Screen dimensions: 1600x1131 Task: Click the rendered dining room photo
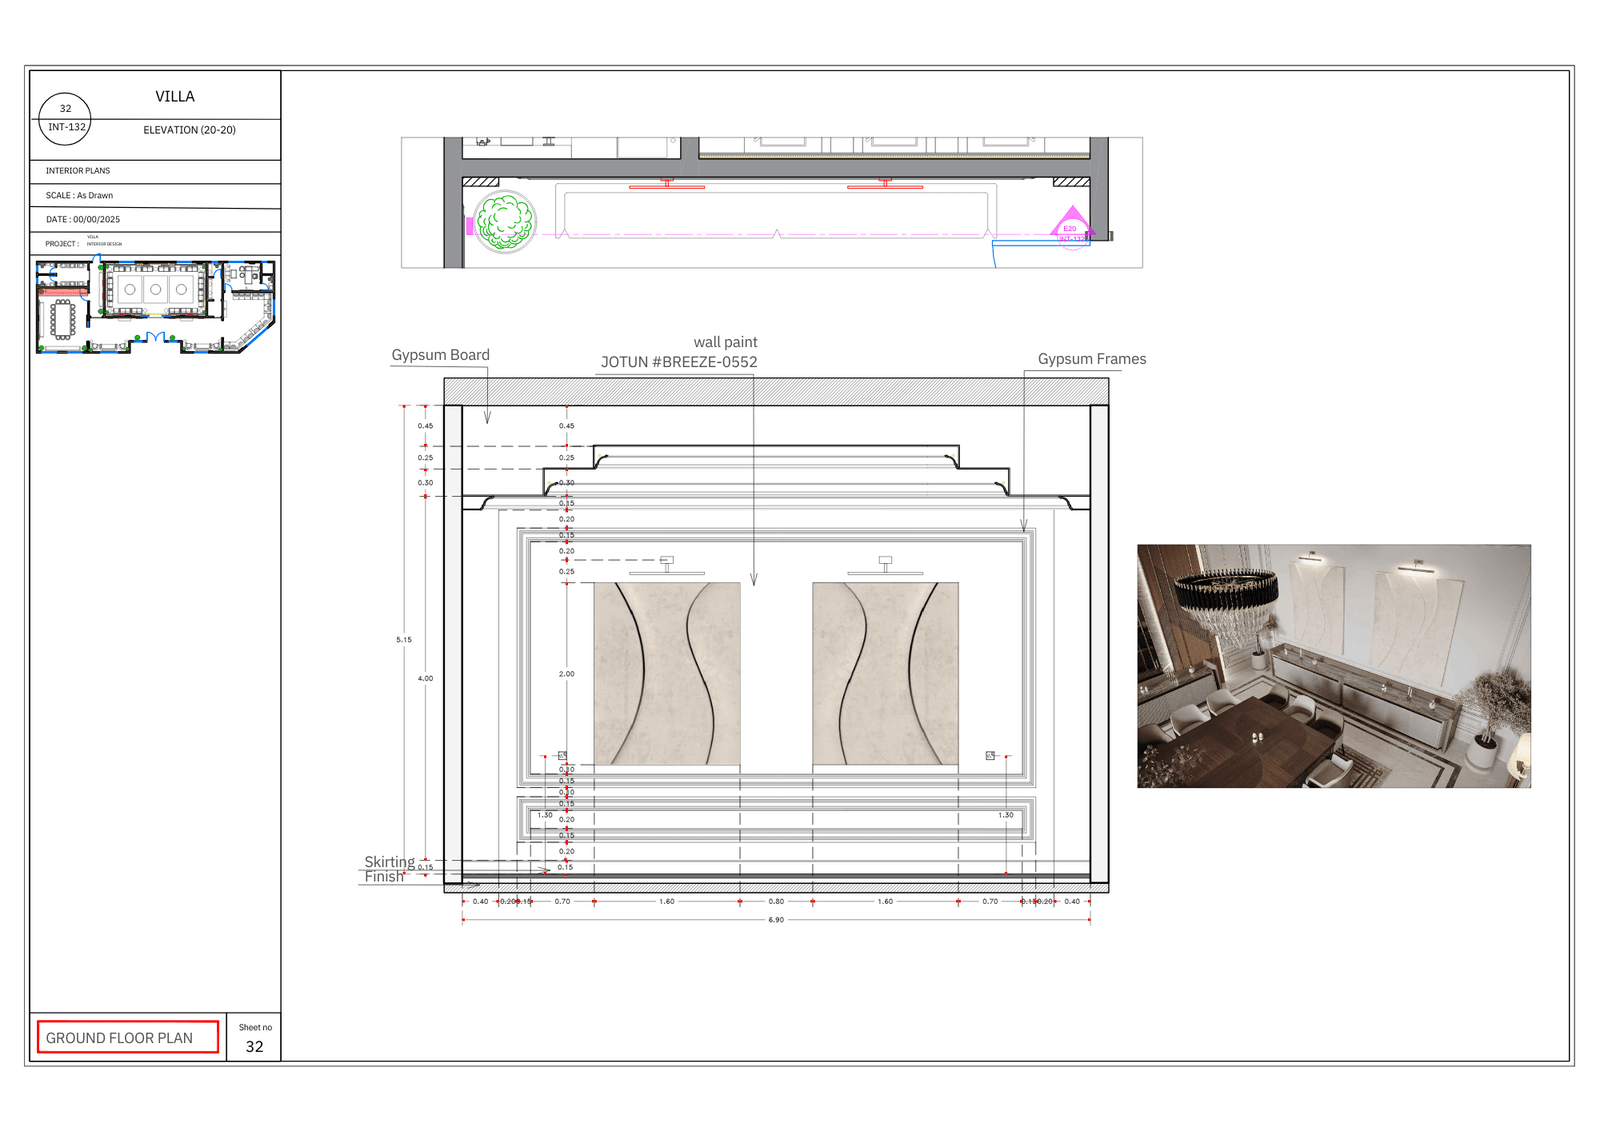pos(1334,665)
